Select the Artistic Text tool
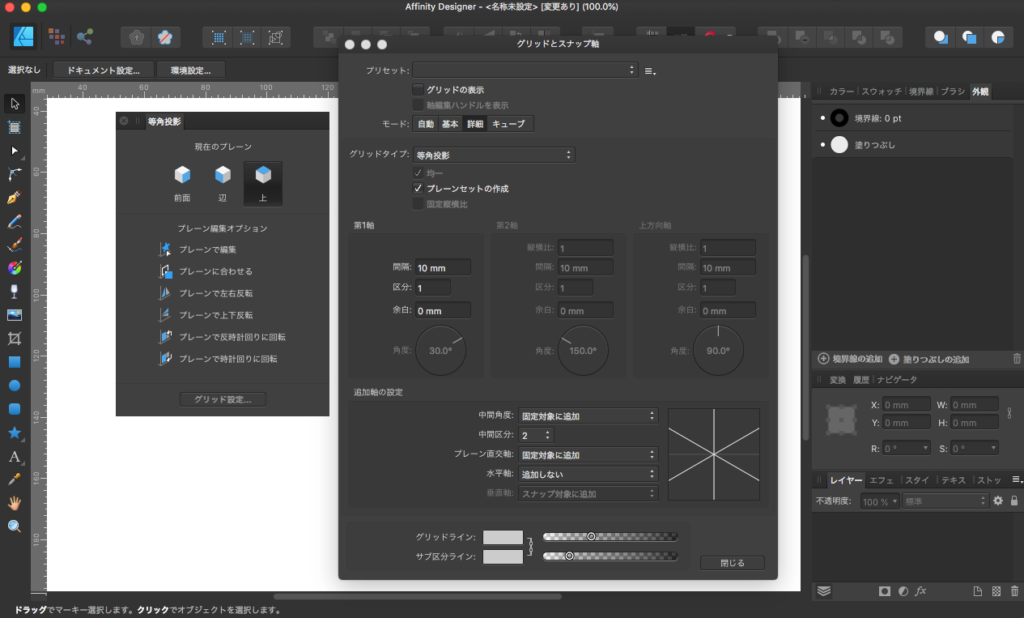 point(14,456)
